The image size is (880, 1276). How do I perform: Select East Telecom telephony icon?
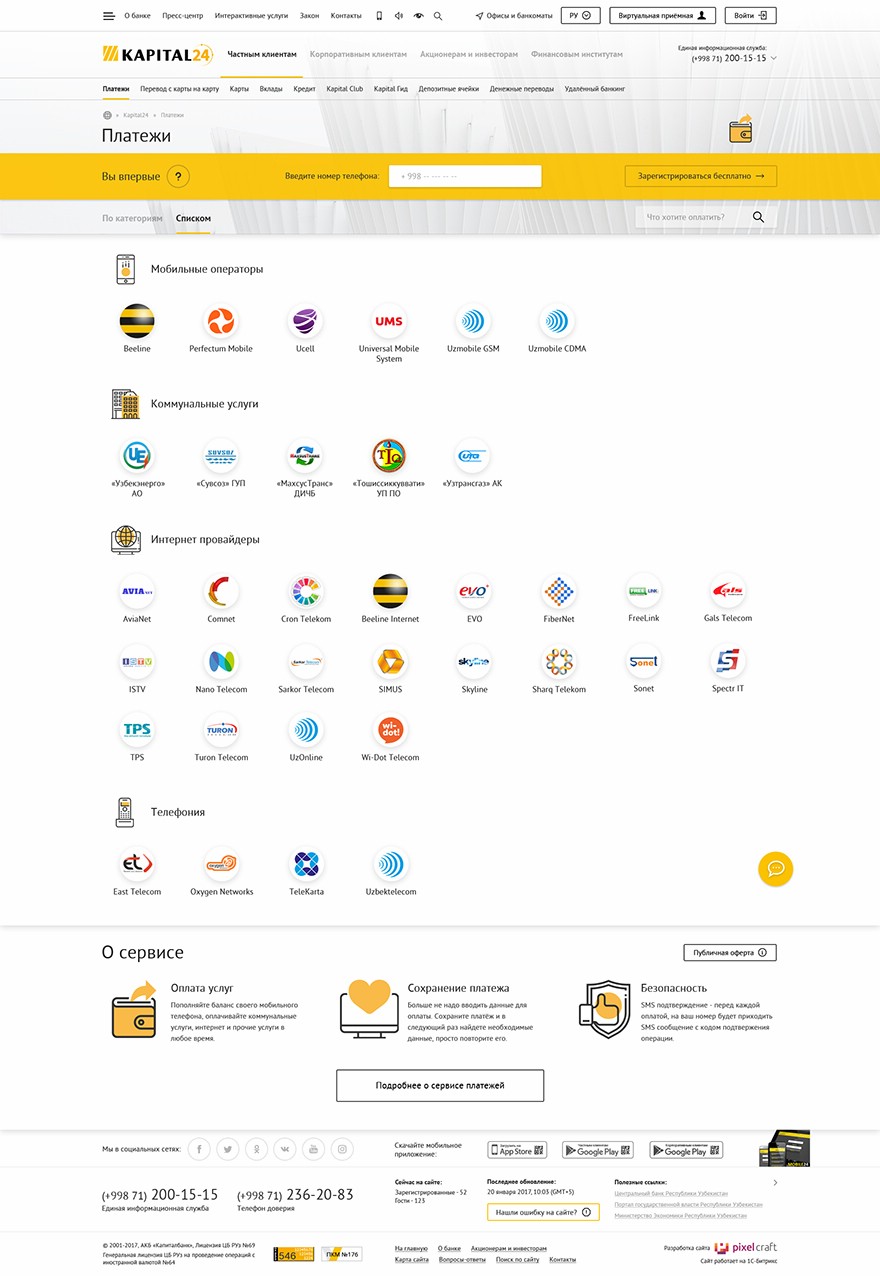click(137, 864)
